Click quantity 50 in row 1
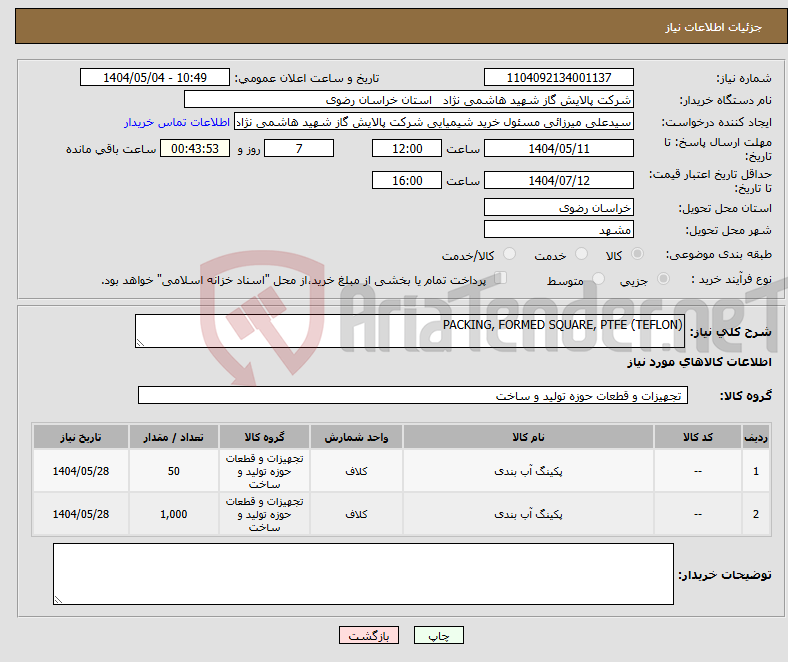Viewport: 788px width, 662px height. point(173,471)
